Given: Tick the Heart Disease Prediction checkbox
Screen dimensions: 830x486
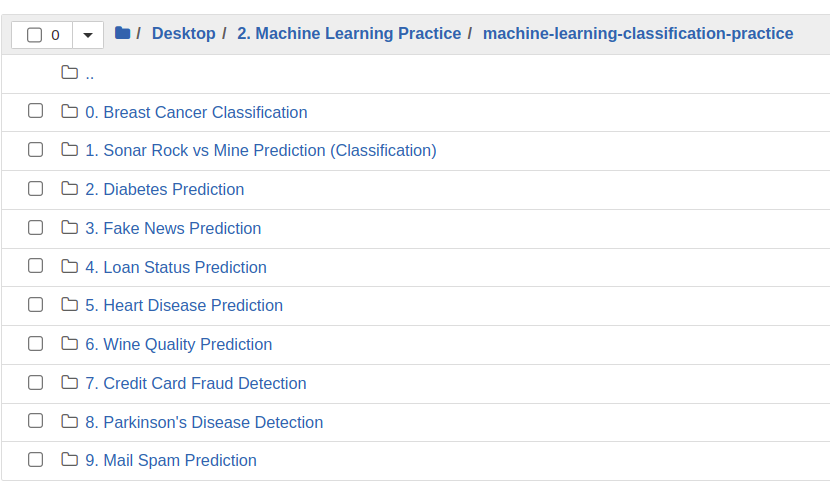Looking at the screenshot, I should pos(36,305).
